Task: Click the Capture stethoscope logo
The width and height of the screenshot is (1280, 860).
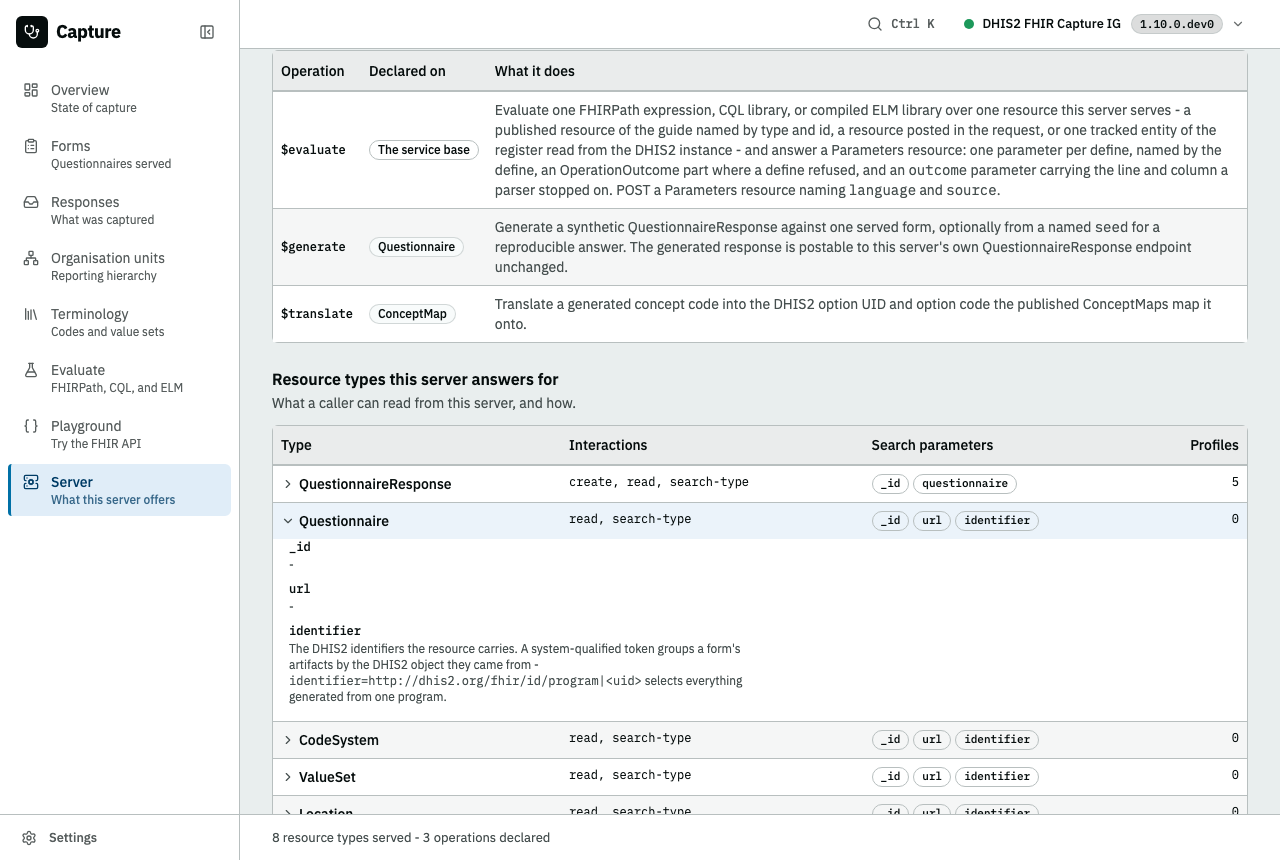Action: (x=32, y=32)
